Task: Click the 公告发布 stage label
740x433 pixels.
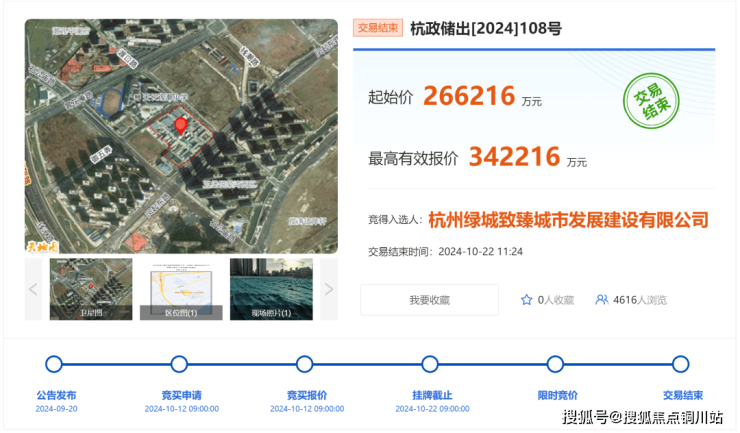Action: (x=56, y=395)
